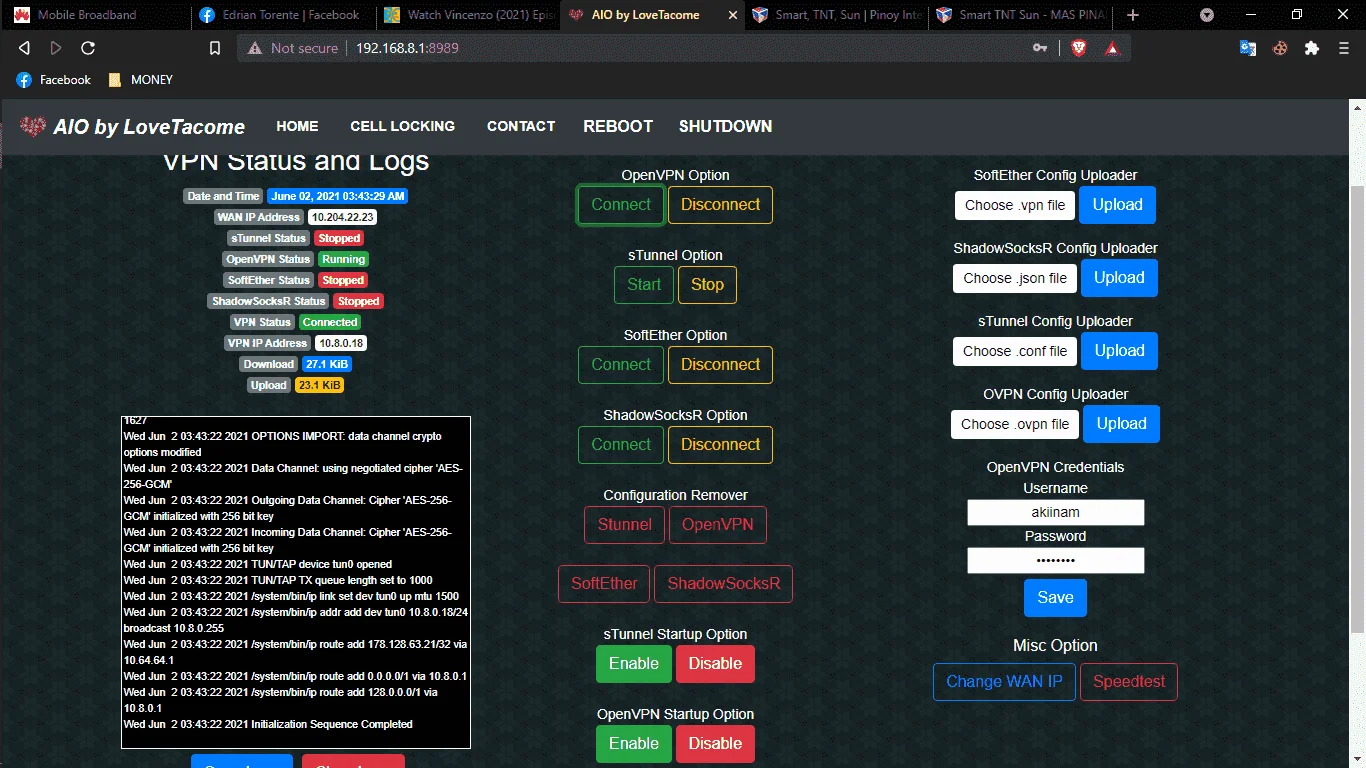
Task: Click SHUTDOWN in navigation bar
Action: click(x=725, y=126)
